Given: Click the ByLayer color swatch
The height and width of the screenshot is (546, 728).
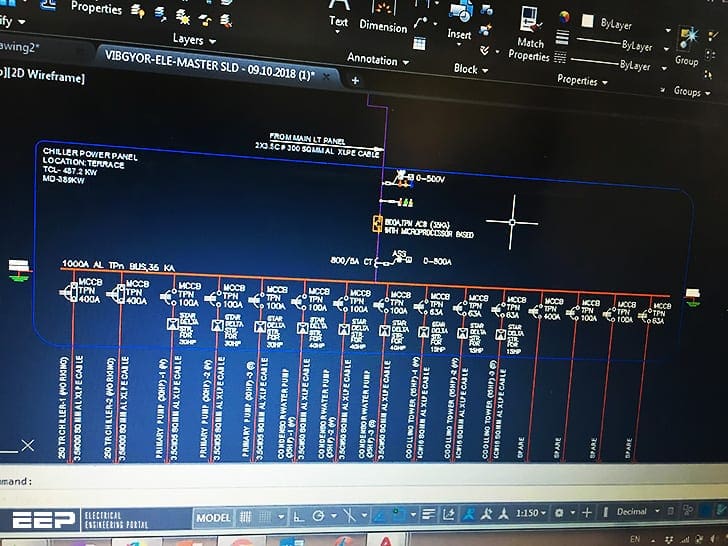Looking at the screenshot, I should 588,21.
